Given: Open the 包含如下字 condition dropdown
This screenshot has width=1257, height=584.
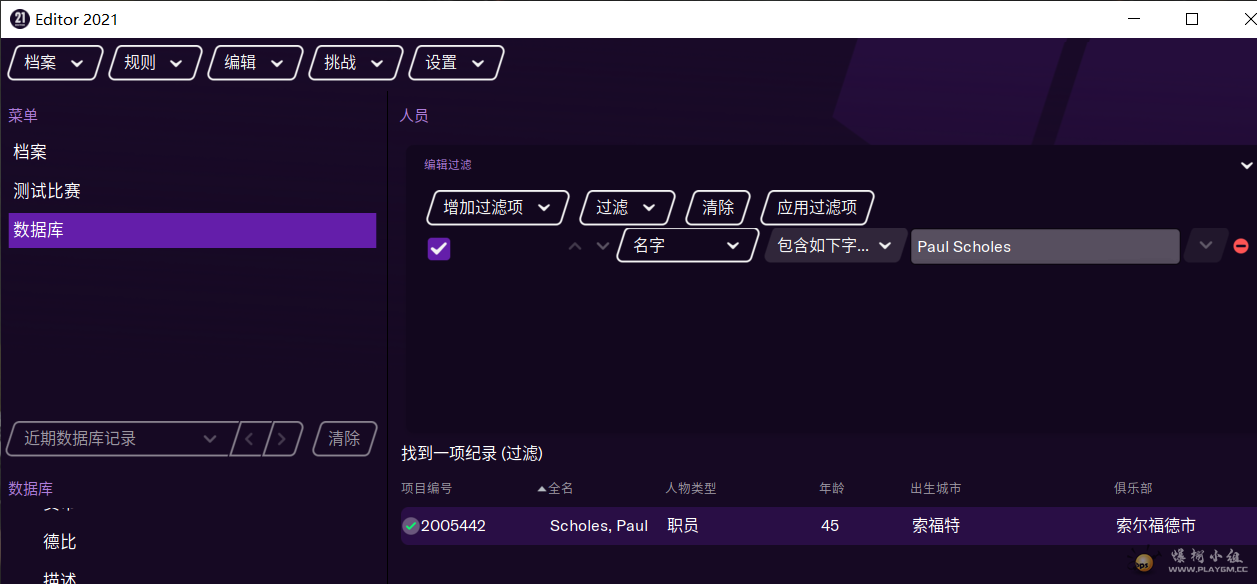Looking at the screenshot, I should click(x=835, y=246).
